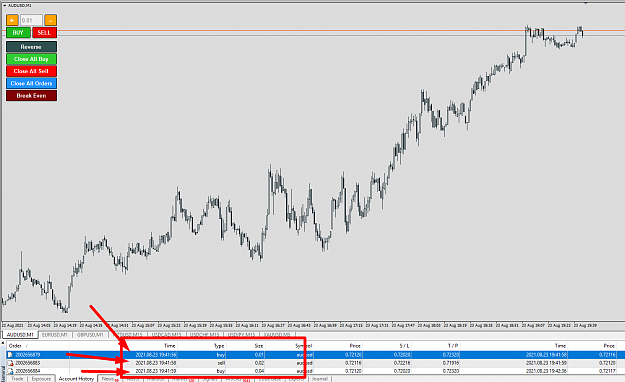Viewport: 625px width, 382px height.
Task: Click order icon beside 2002656883
Action: click(11, 363)
